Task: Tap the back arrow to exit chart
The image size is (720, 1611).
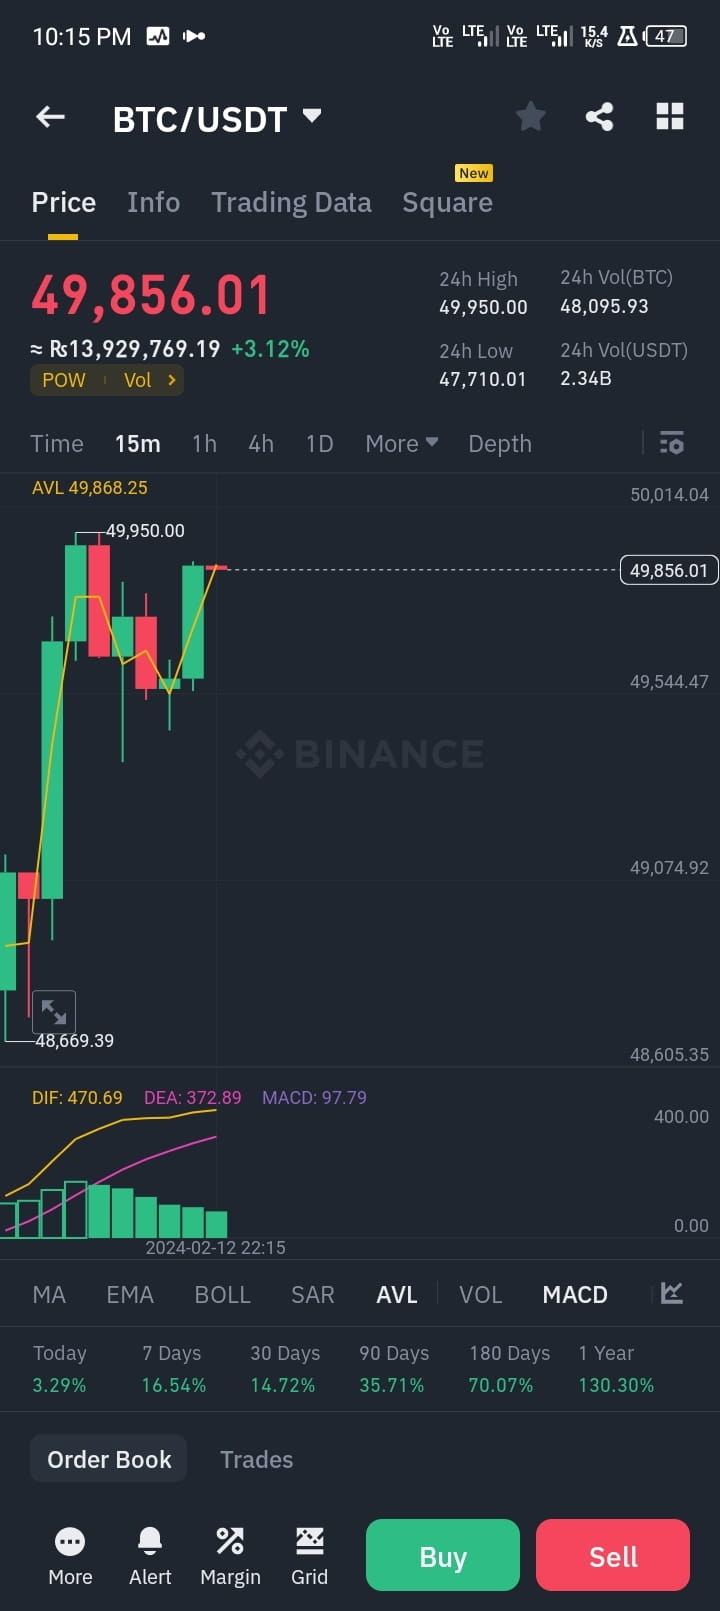Action: pyautogui.click(x=49, y=117)
